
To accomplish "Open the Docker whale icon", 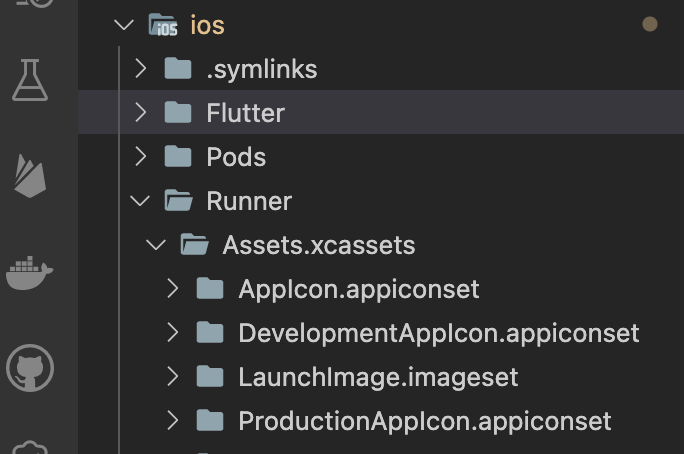I will [30, 272].
